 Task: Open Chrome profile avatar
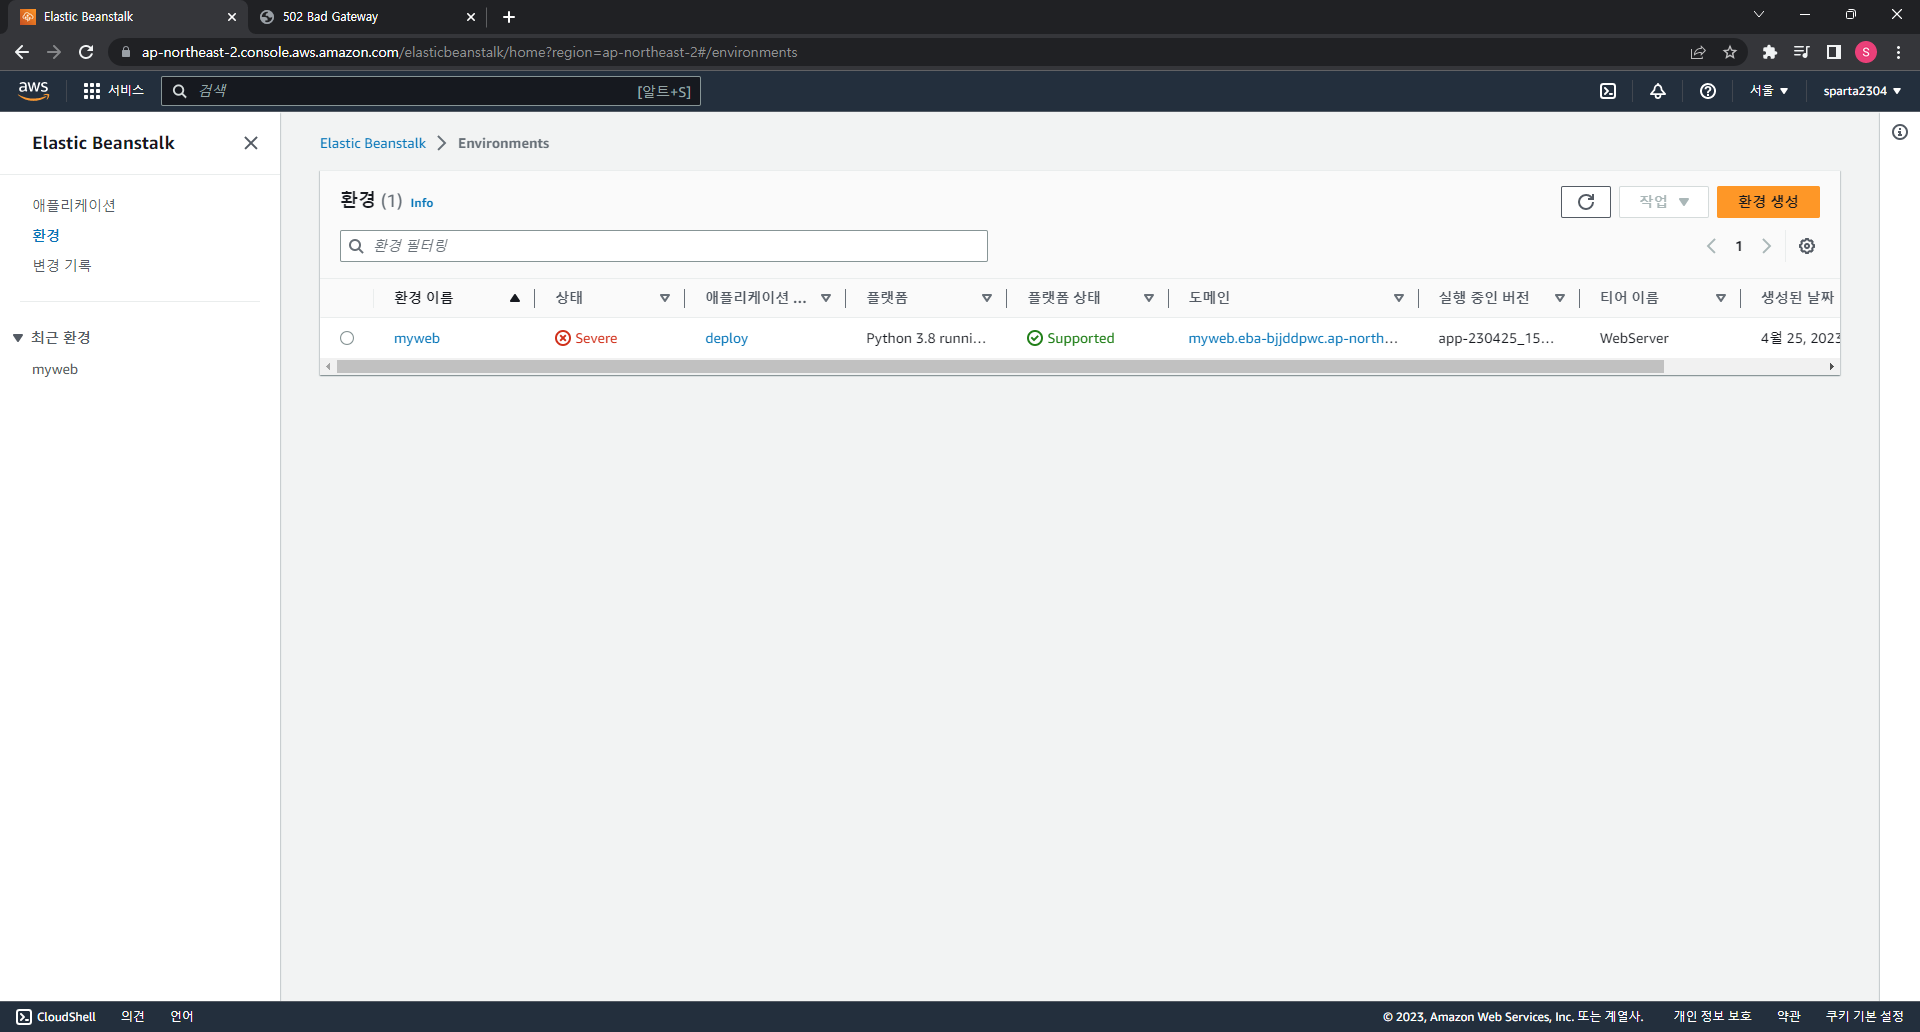(x=1866, y=52)
